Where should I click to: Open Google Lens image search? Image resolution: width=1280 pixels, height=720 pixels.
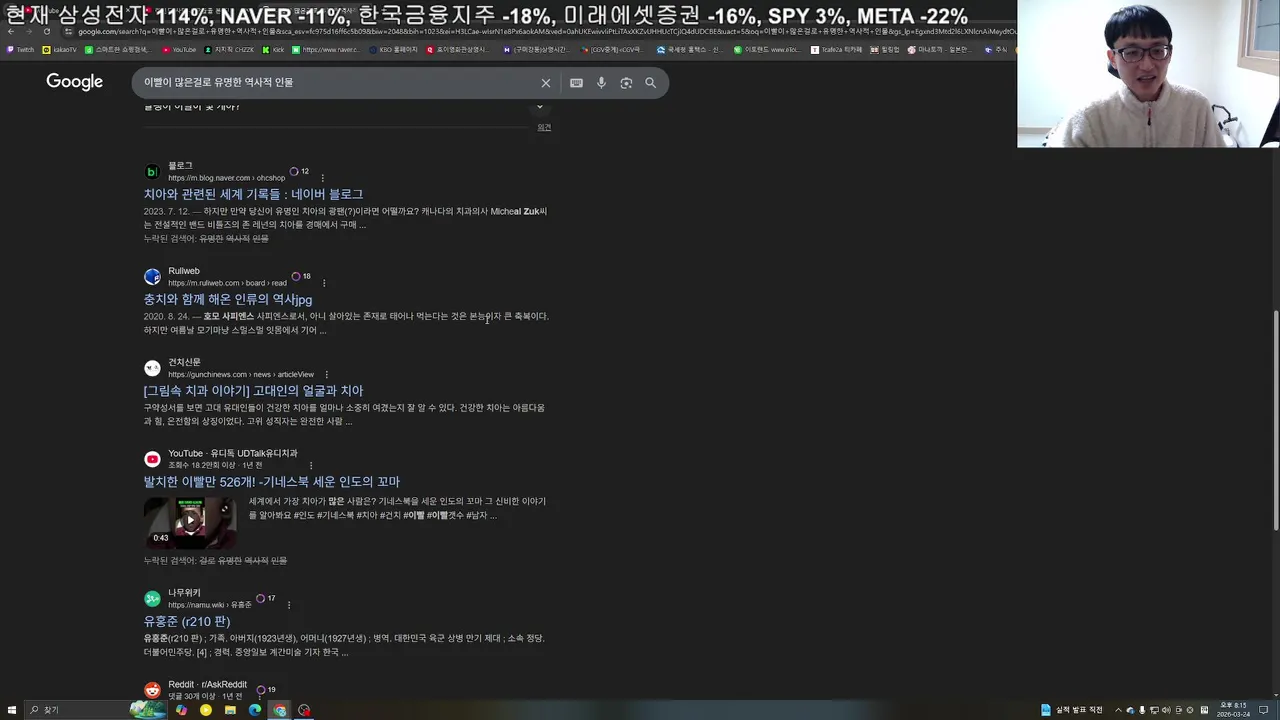[626, 83]
